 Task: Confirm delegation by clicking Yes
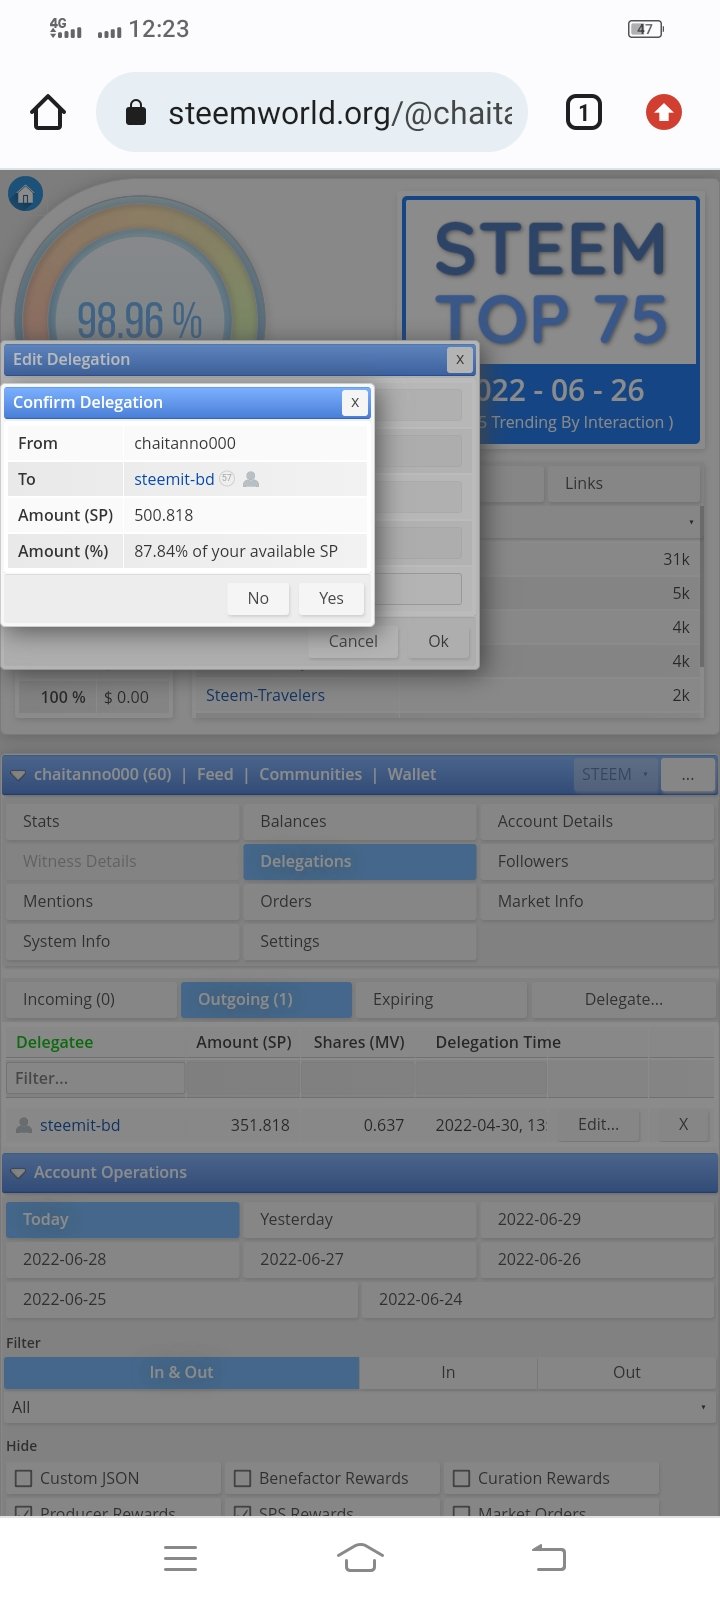tap(331, 598)
